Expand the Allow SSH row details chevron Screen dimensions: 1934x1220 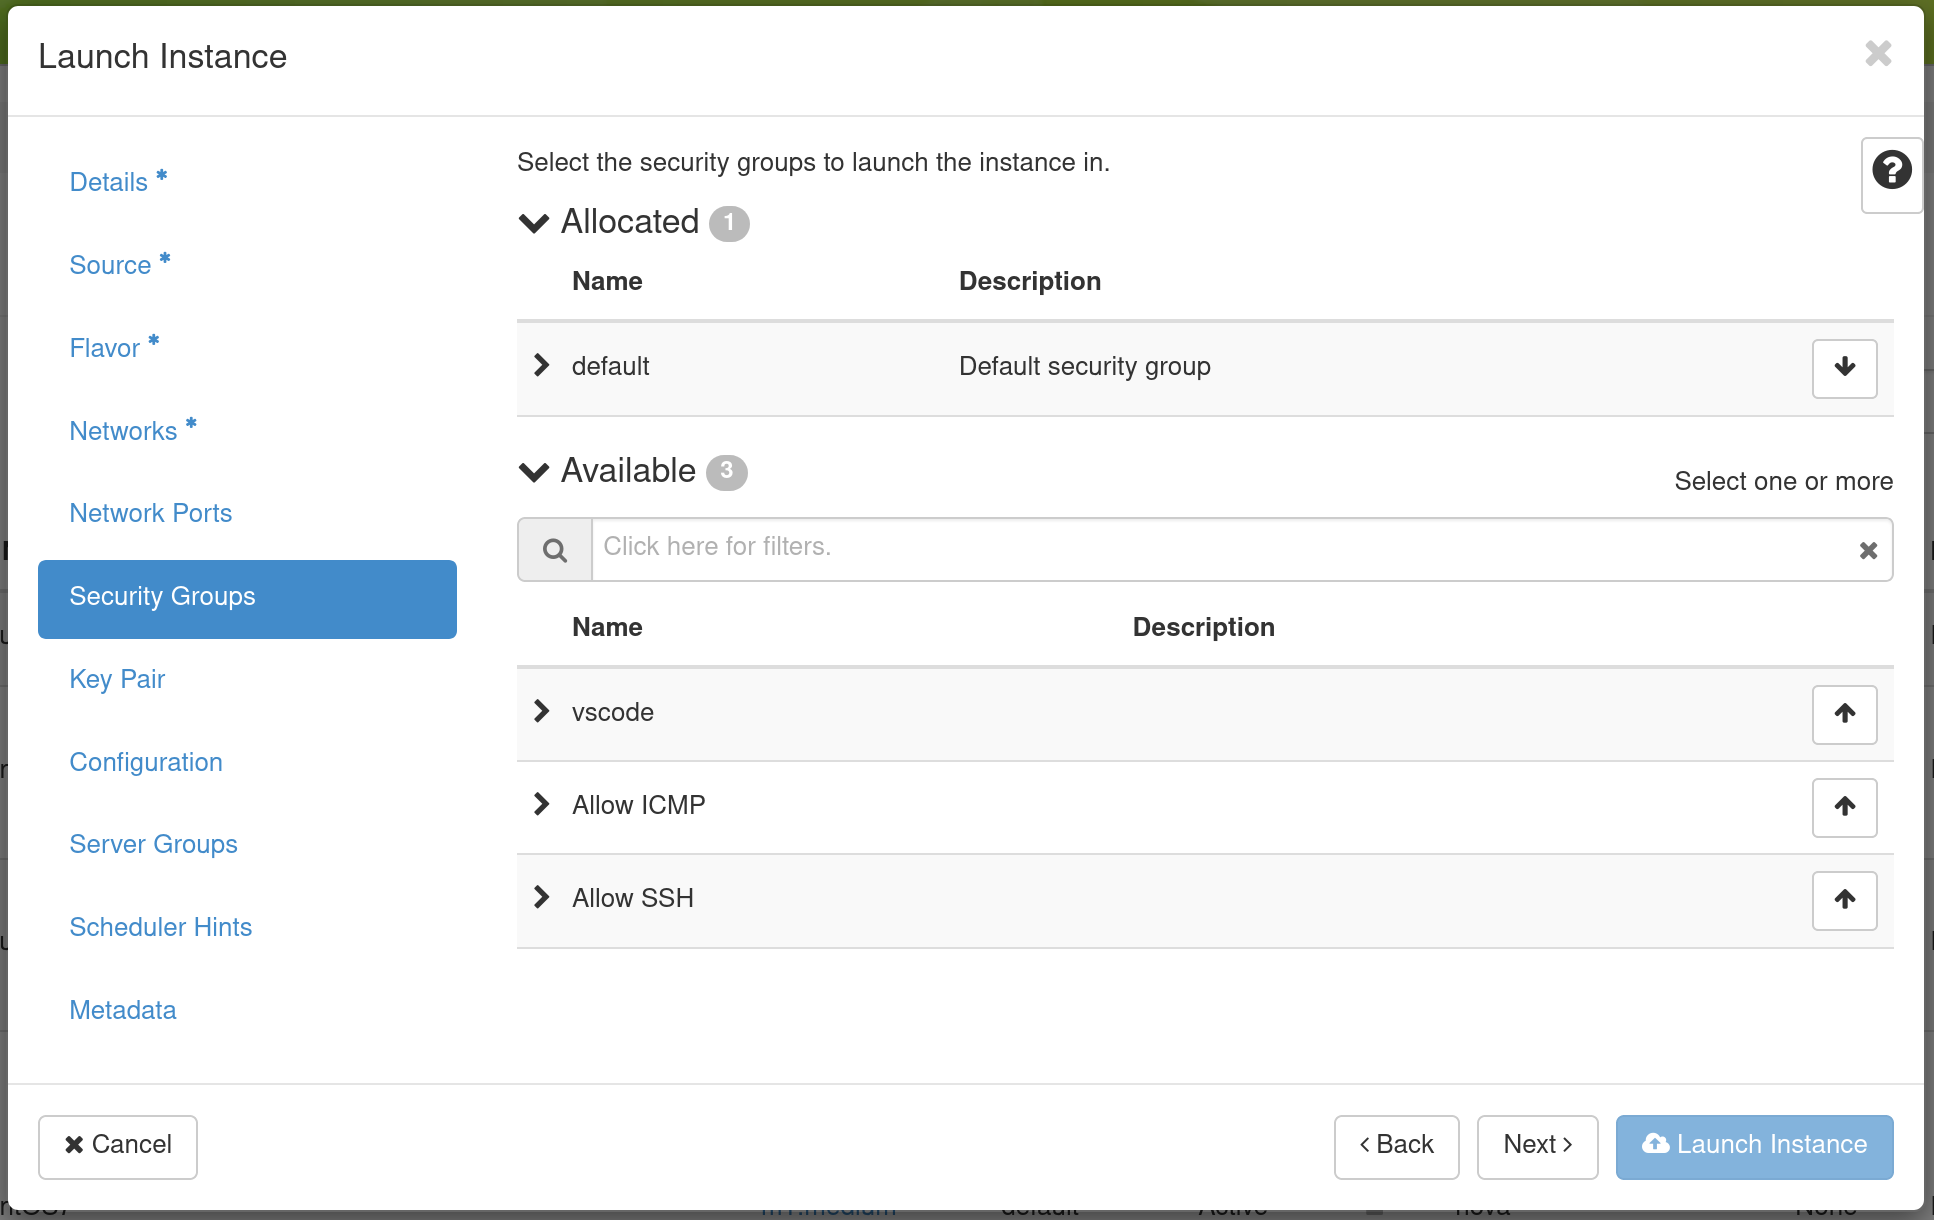tap(542, 897)
